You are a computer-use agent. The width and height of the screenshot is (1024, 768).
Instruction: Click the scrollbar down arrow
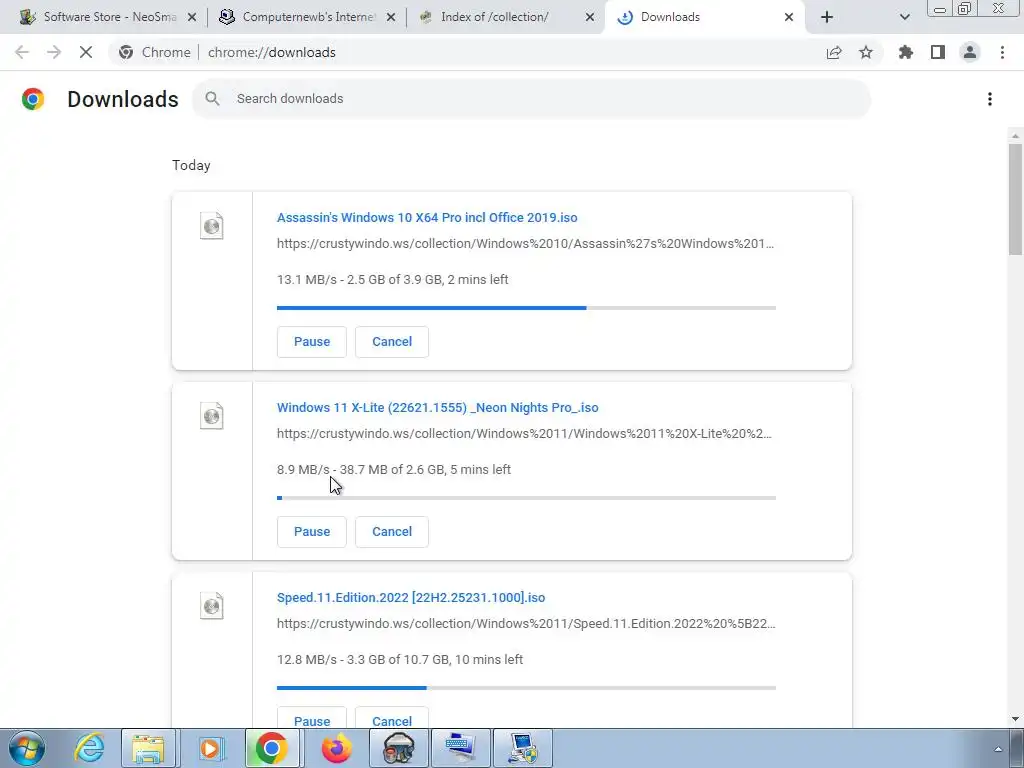(1015, 719)
